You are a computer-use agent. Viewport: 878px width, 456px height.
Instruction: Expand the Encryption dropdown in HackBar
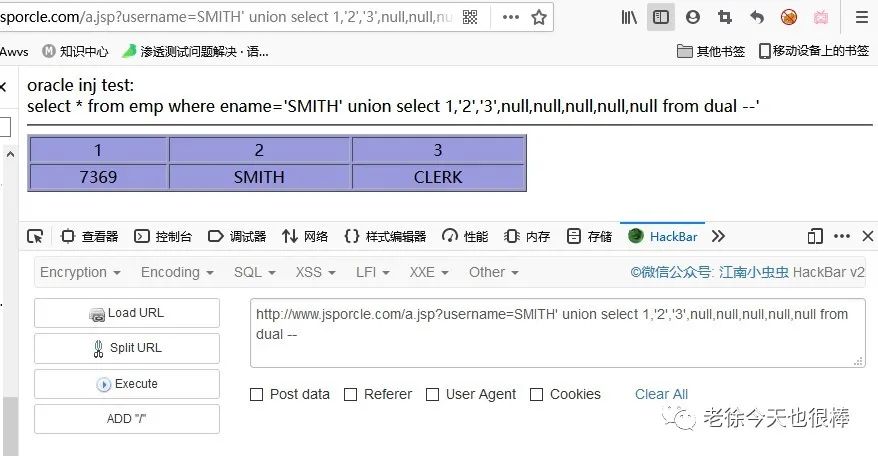click(80, 272)
